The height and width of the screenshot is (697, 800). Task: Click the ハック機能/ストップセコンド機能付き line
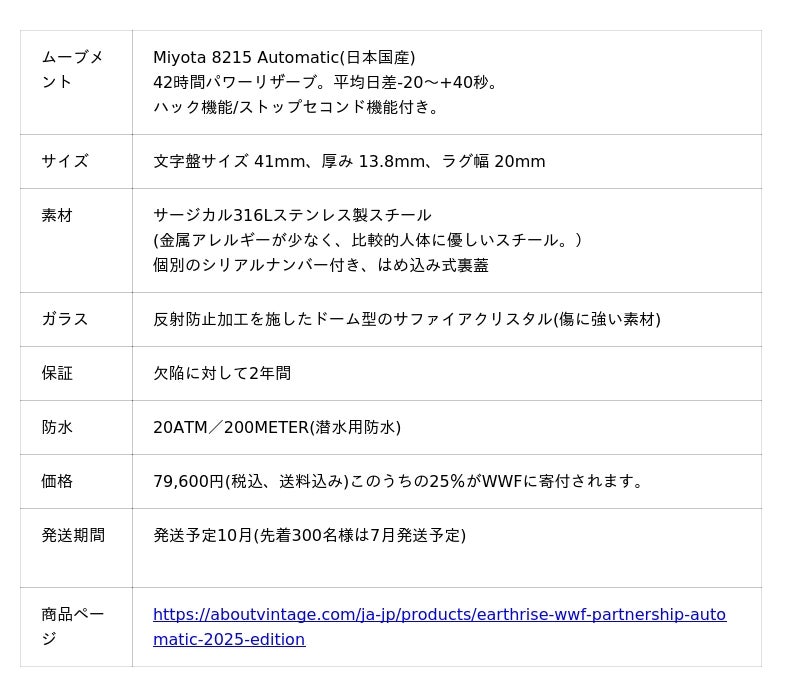(x=298, y=107)
